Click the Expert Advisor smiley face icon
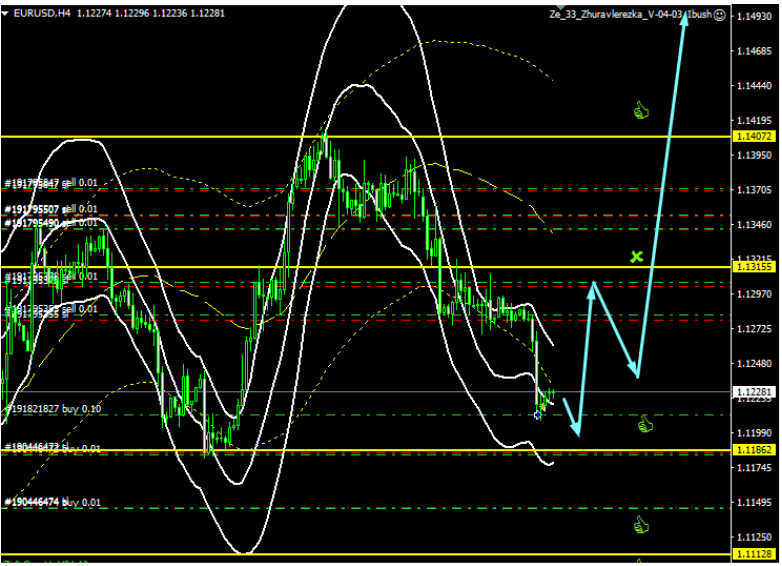The height and width of the screenshot is (566, 782). click(720, 15)
